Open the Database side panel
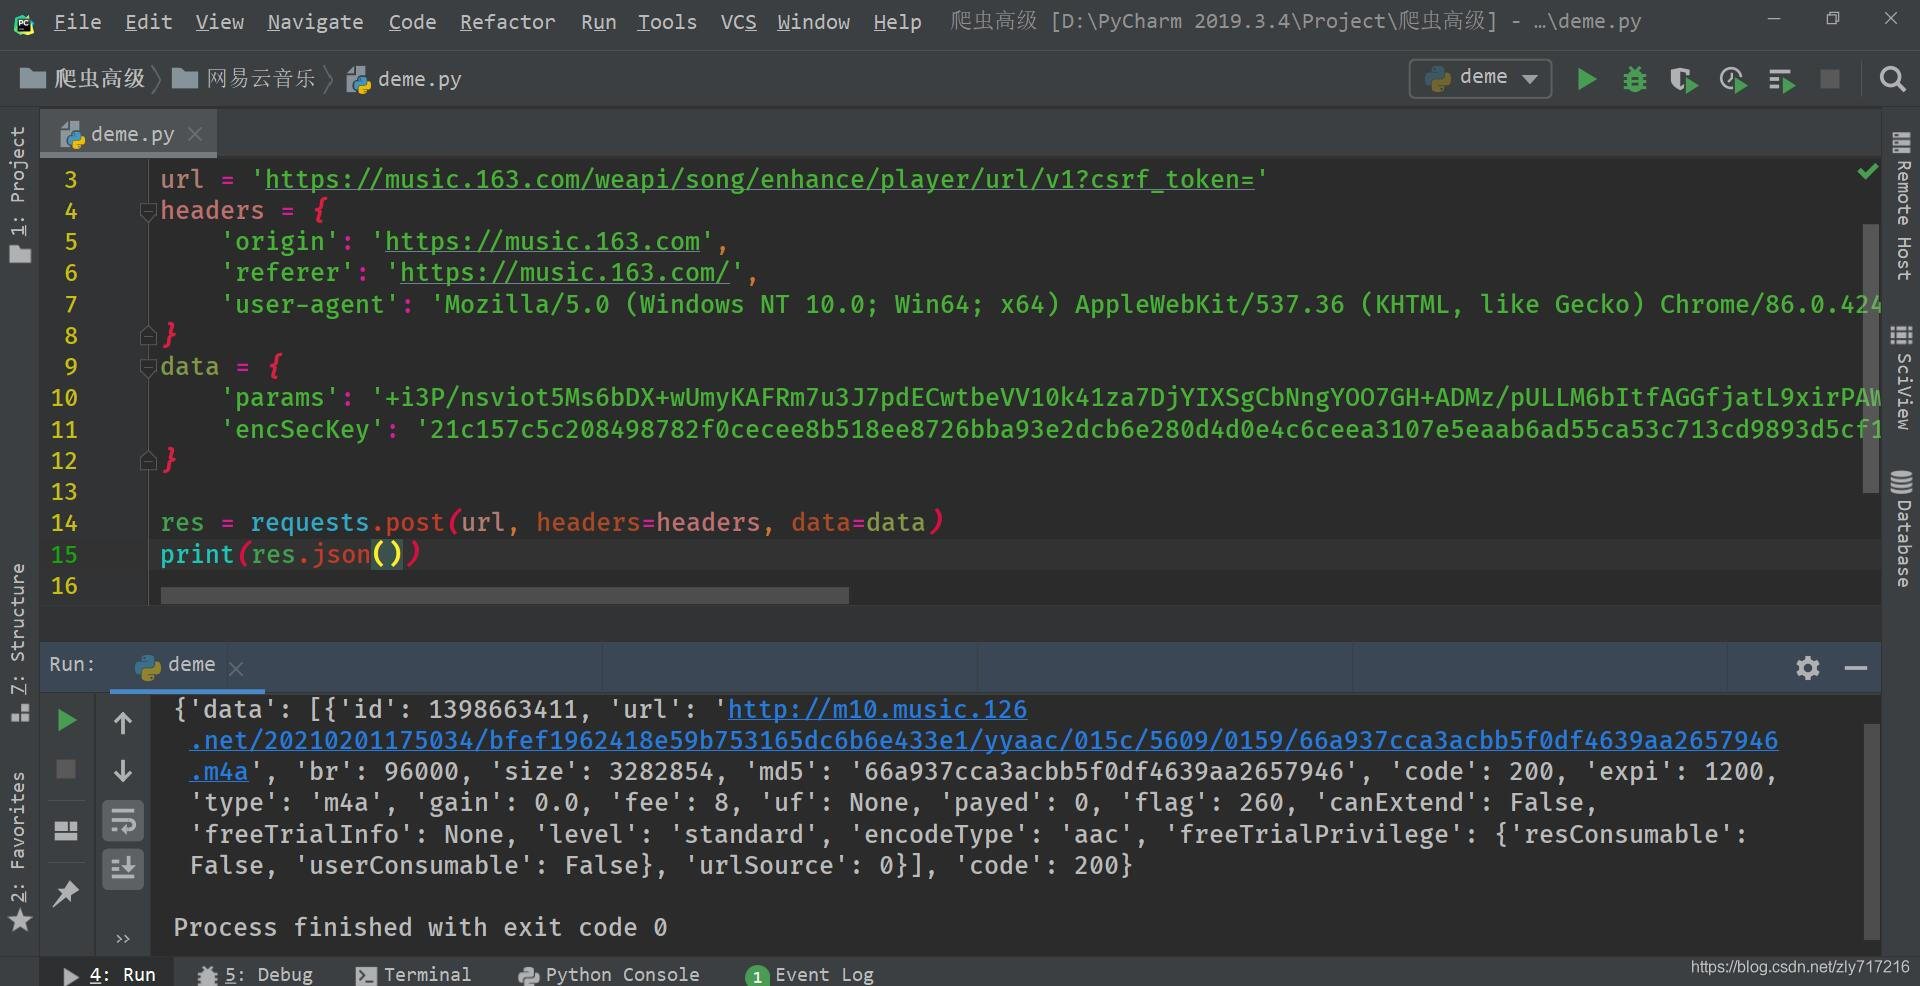 [1902, 528]
